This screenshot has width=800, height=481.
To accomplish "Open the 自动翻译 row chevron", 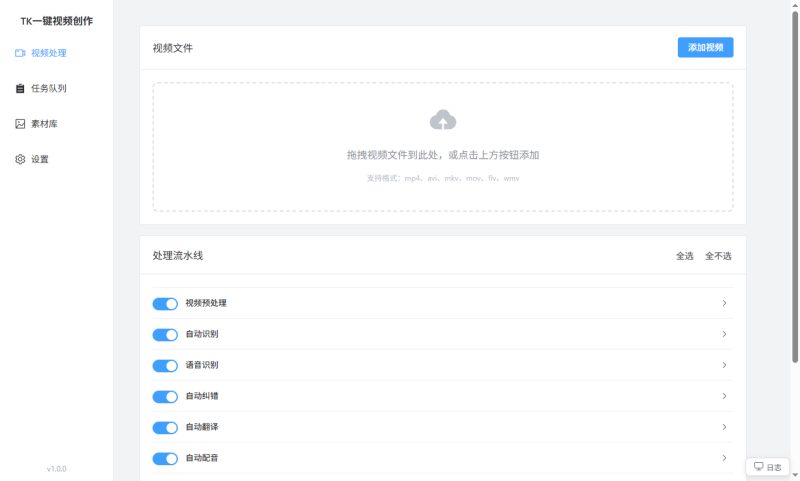I will tap(724, 427).
